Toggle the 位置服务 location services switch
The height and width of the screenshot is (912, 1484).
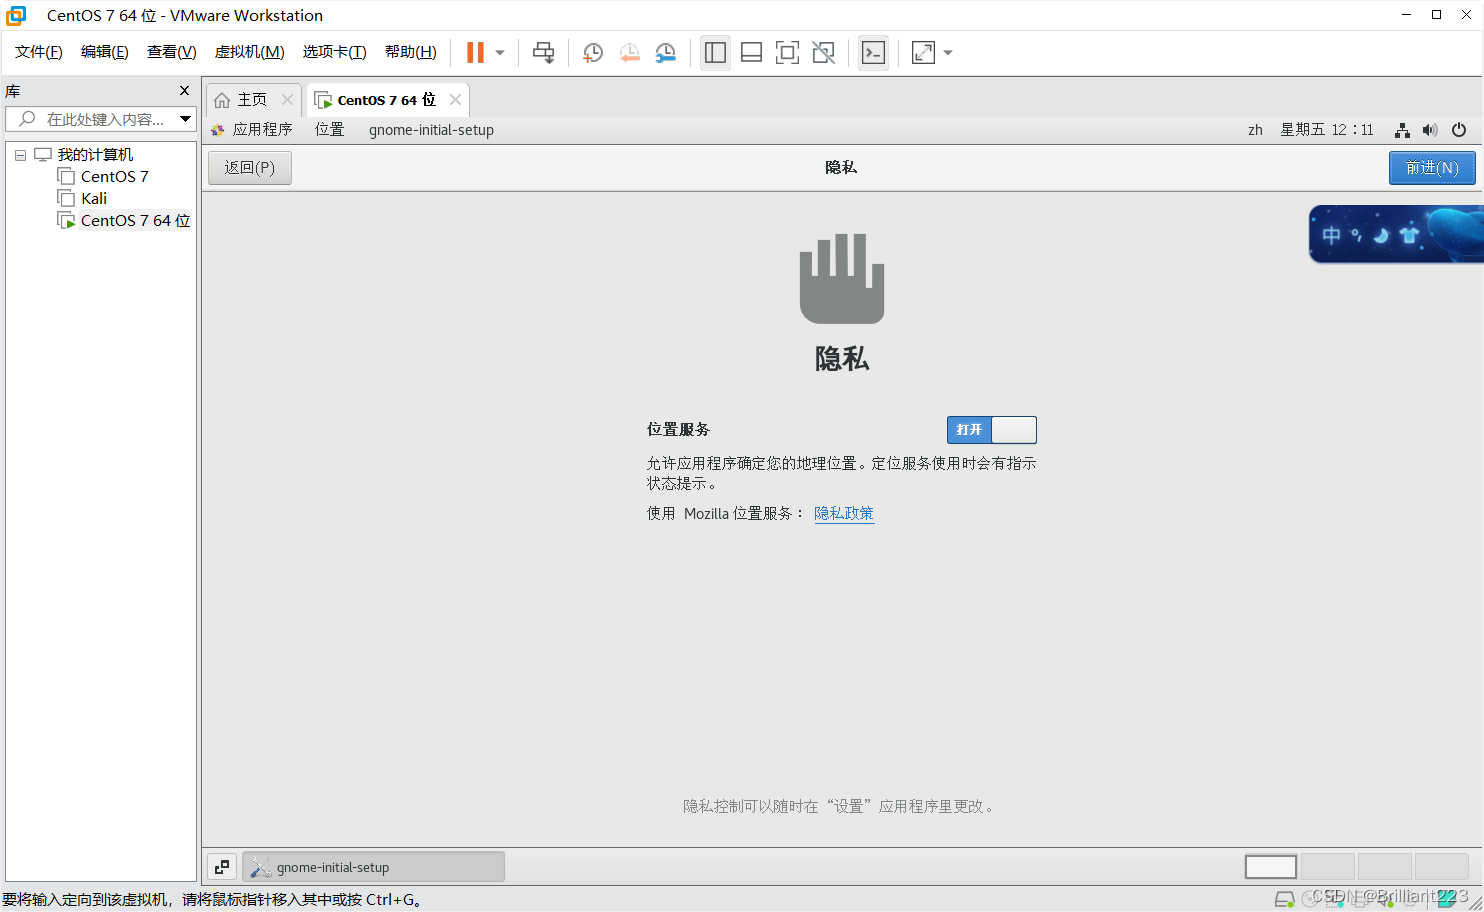[992, 430]
